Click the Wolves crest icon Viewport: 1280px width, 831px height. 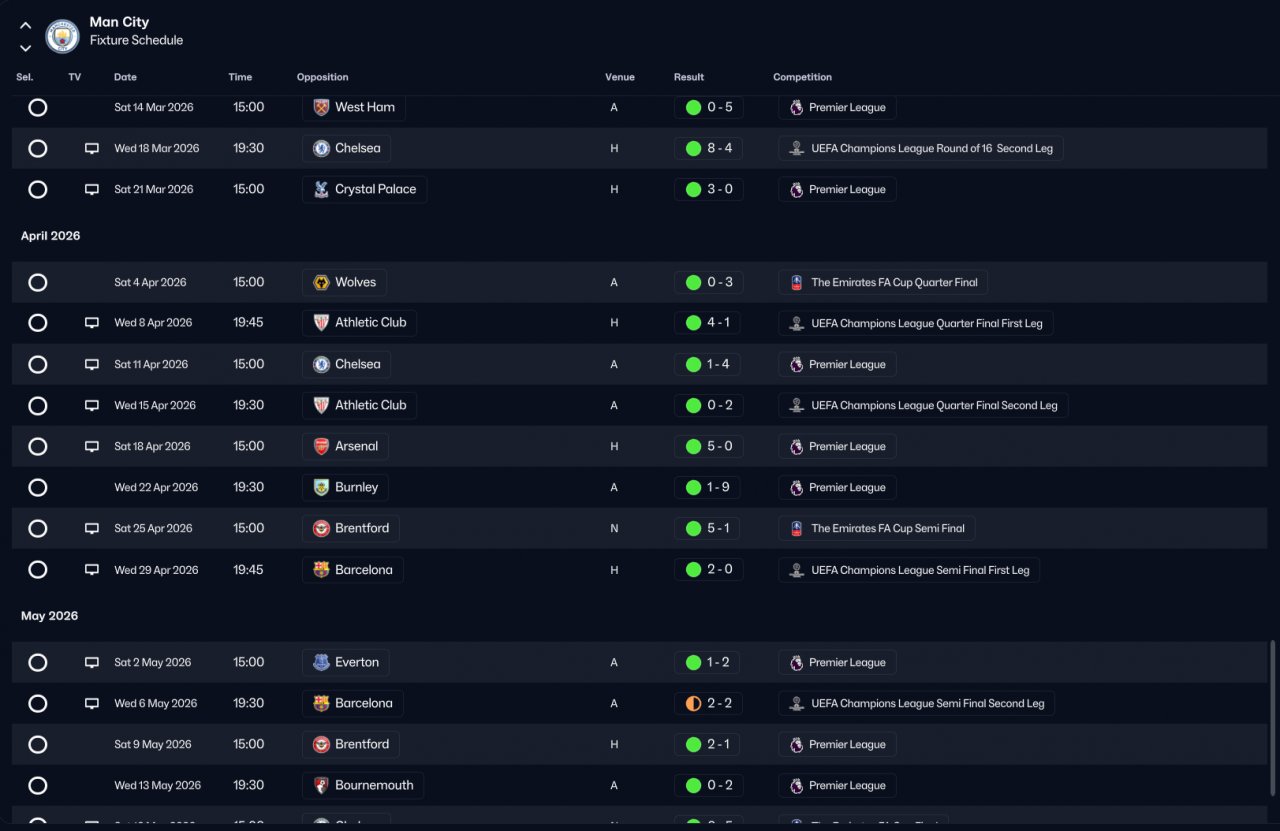pyautogui.click(x=321, y=282)
